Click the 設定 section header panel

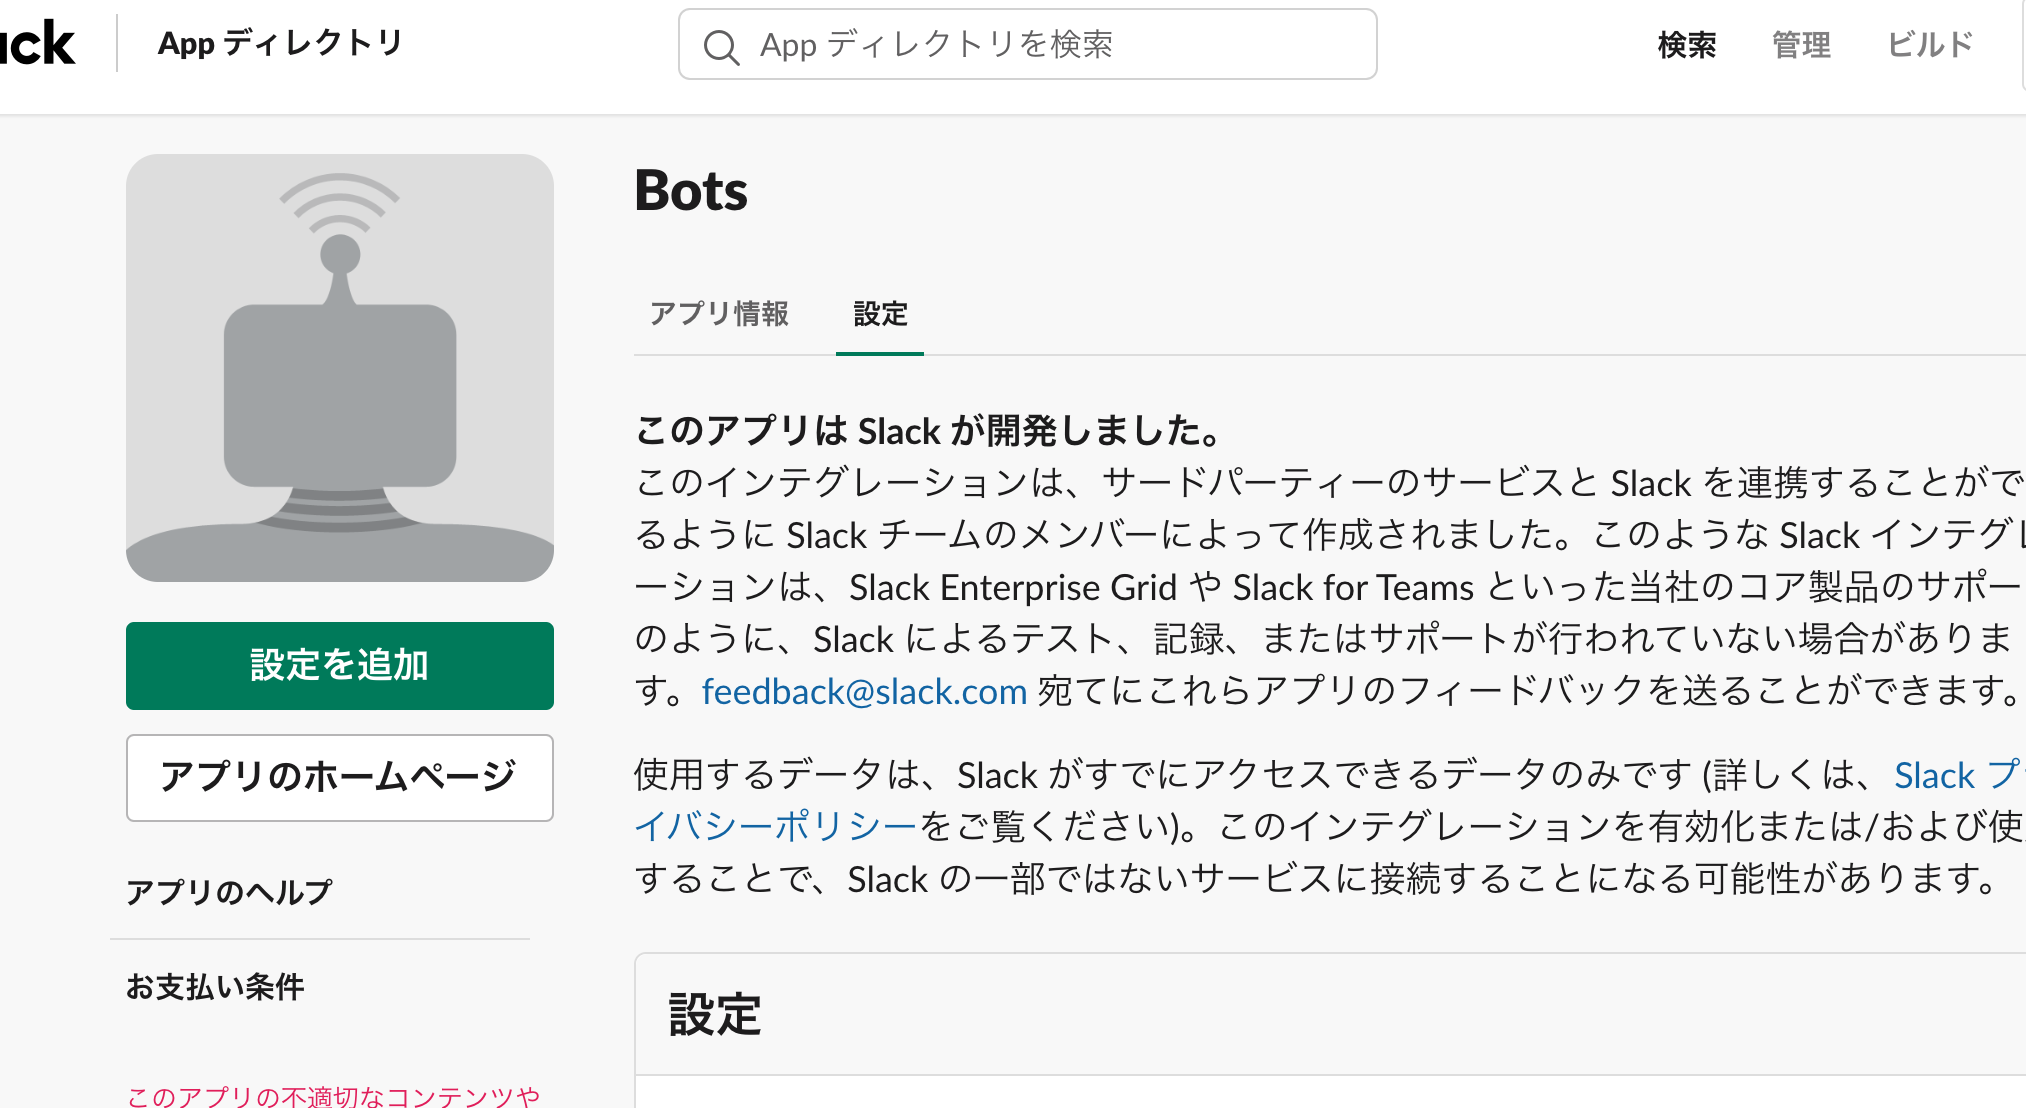(716, 1015)
